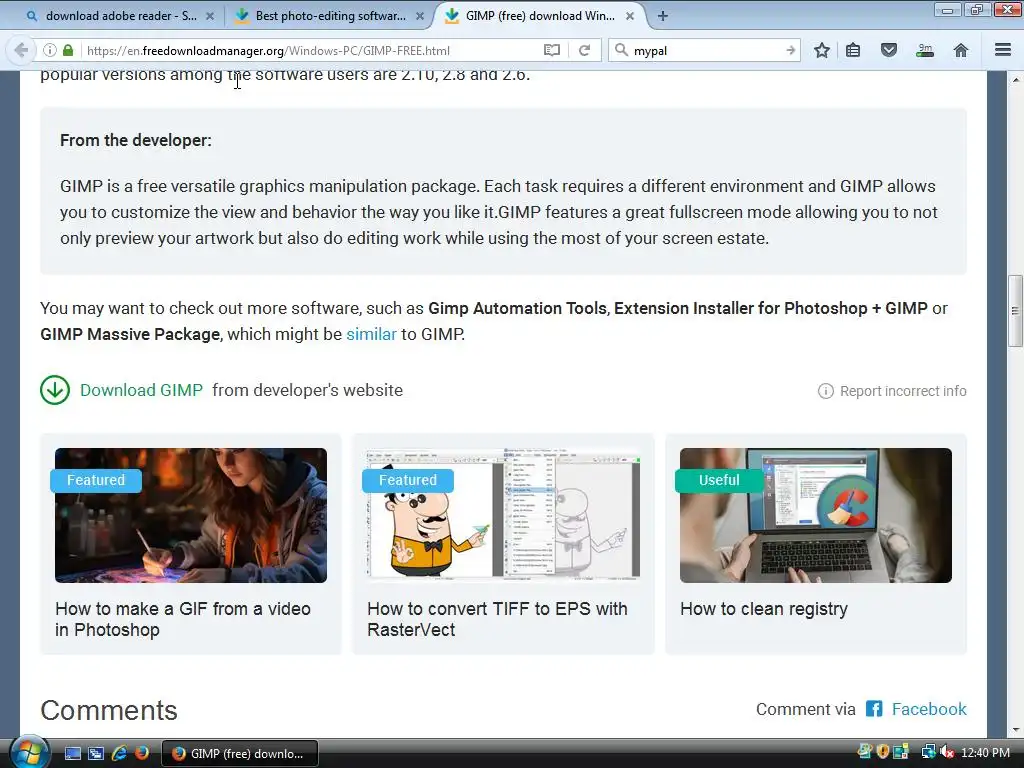Viewport: 1024px width, 768px height.
Task: Open Windows Start orb
Action: (x=29, y=752)
